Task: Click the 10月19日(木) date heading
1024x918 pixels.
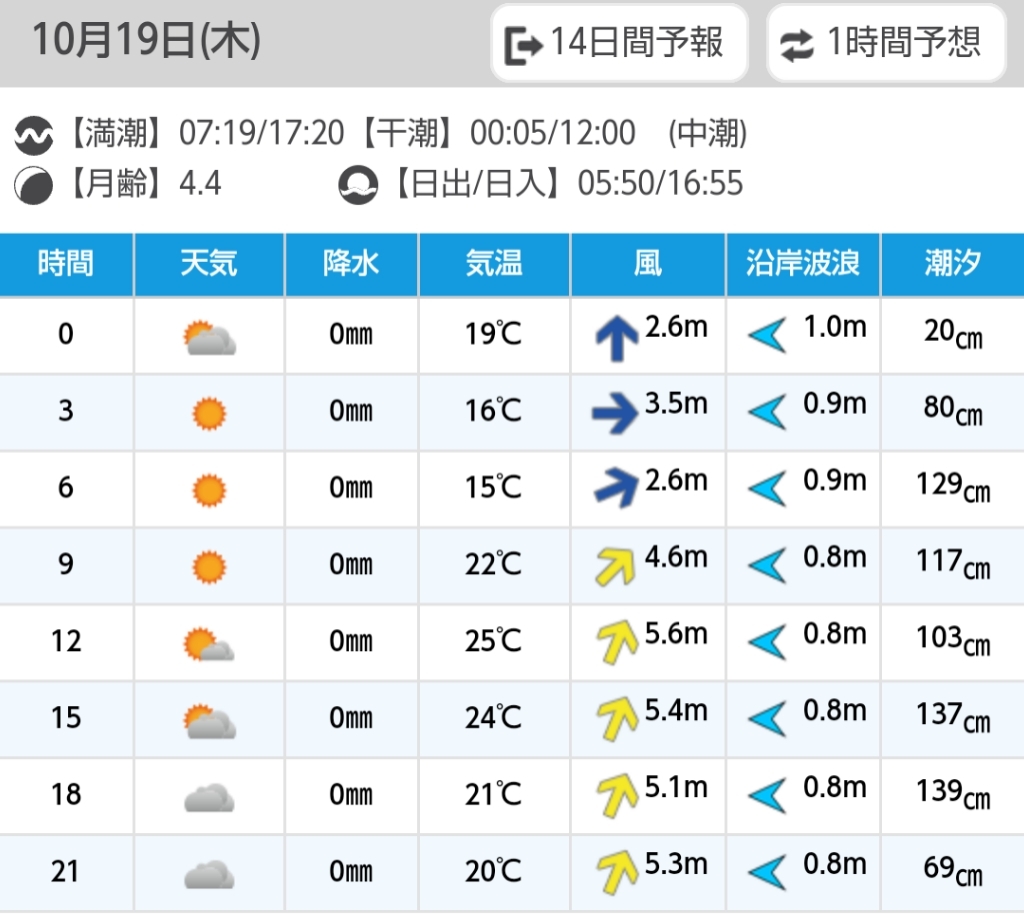Action: 147,40
